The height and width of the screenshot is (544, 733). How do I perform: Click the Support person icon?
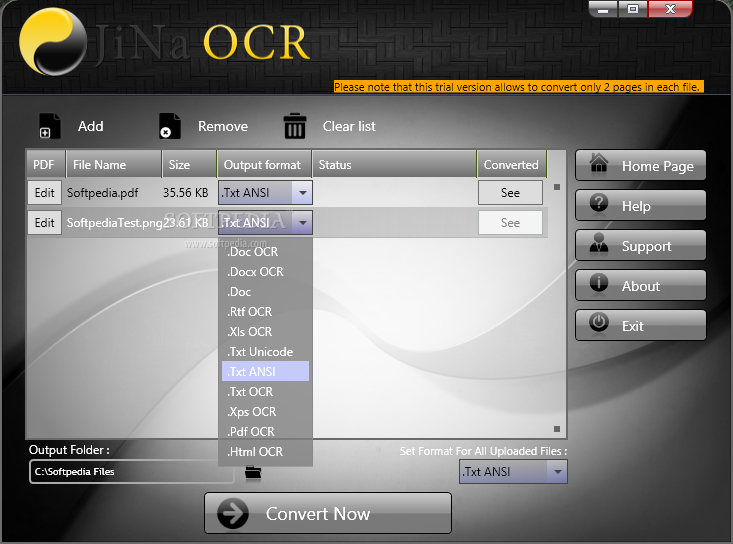point(599,243)
